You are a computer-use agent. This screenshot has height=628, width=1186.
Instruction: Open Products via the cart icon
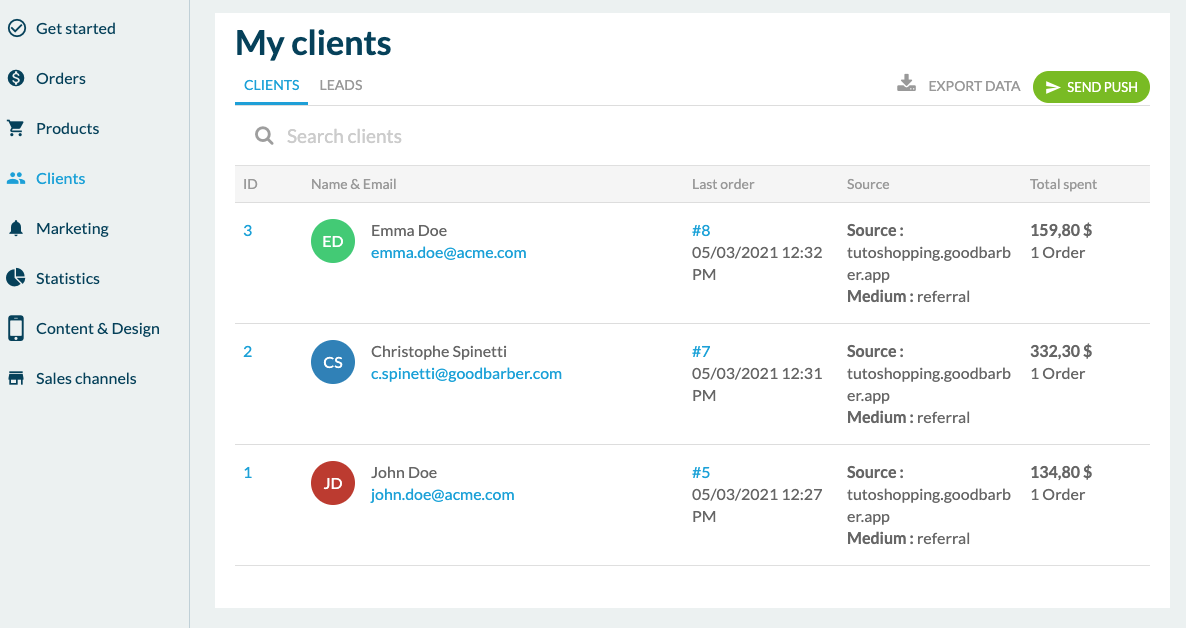click(x=16, y=128)
